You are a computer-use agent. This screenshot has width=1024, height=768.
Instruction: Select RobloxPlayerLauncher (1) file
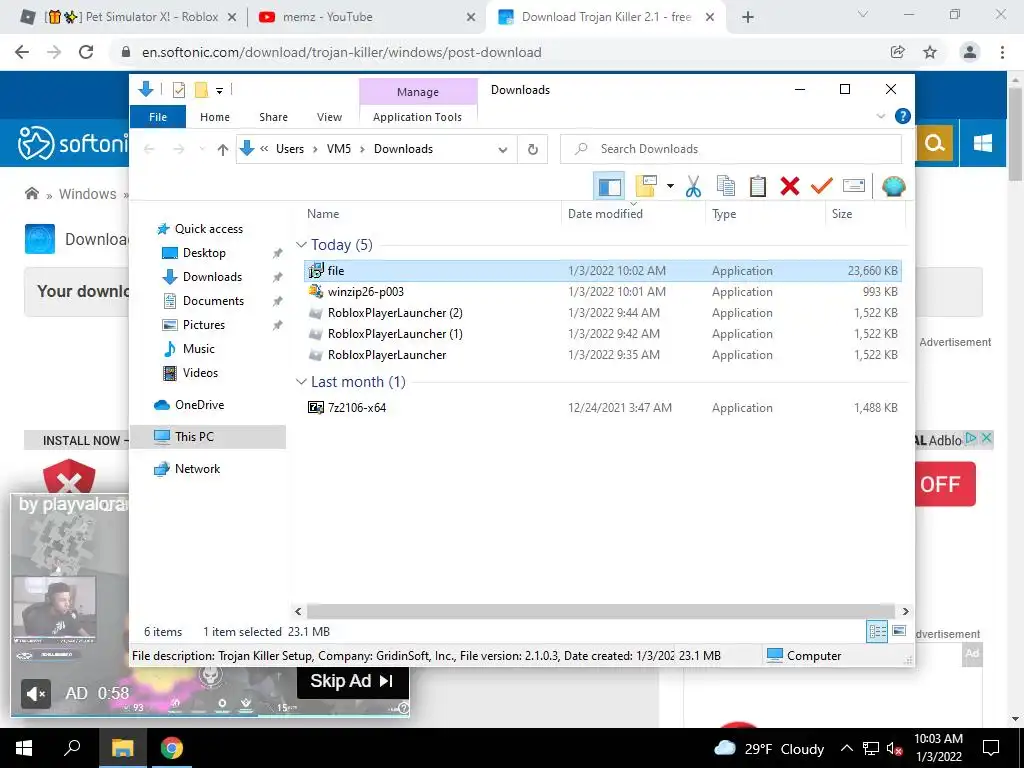602,334
